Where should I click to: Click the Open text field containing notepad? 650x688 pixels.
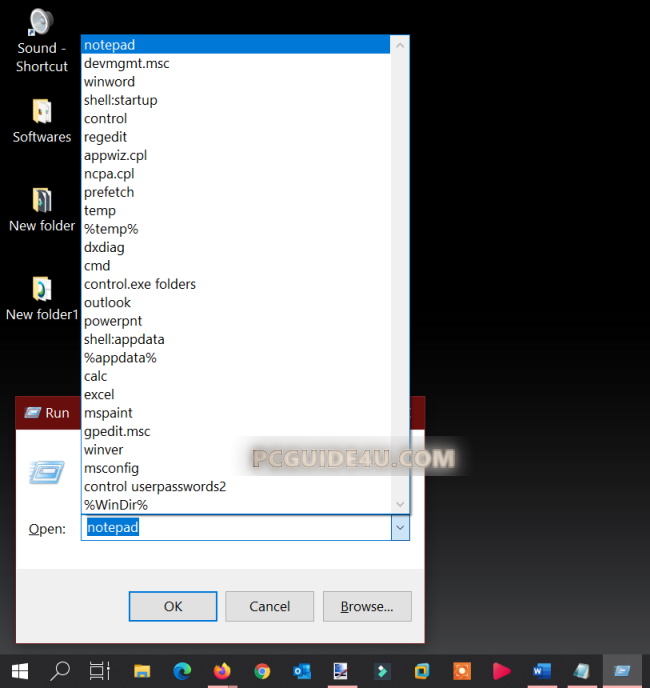click(x=236, y=527)
